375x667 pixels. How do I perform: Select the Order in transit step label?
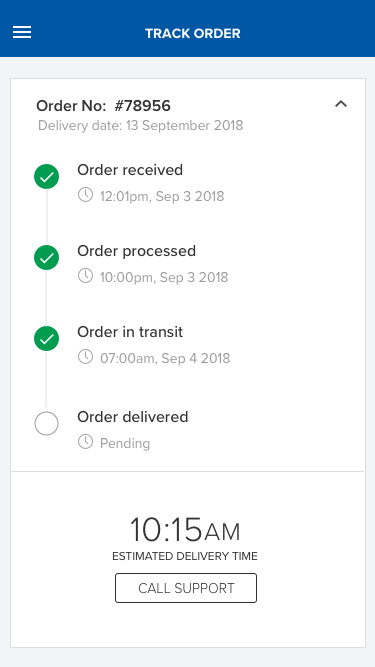(130, 332)
